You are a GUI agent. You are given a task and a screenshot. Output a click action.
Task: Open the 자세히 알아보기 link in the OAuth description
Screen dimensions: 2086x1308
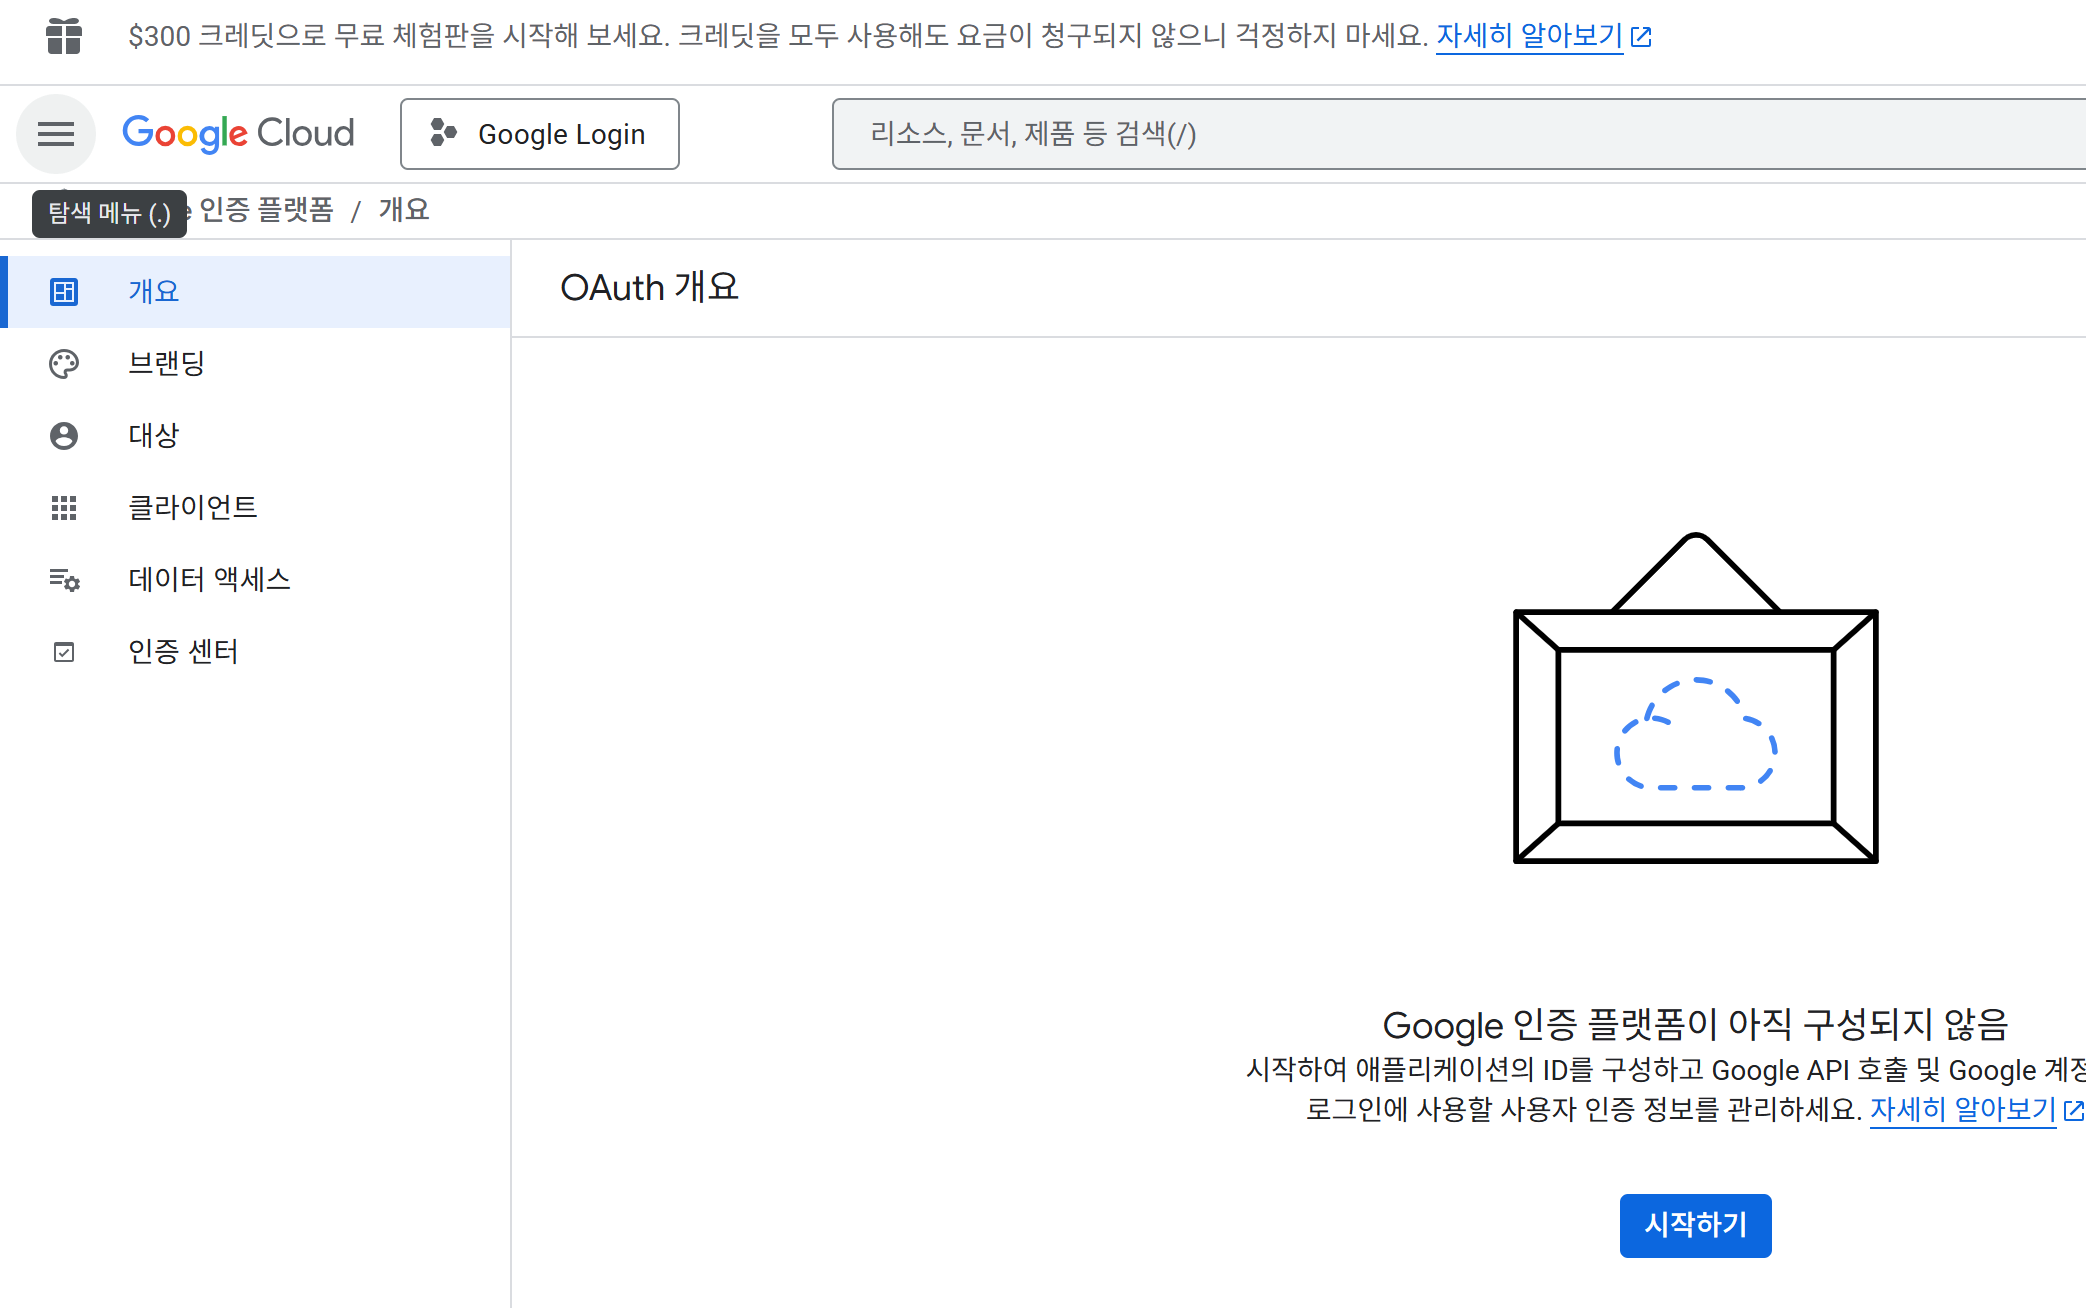coord(1963,1110)
